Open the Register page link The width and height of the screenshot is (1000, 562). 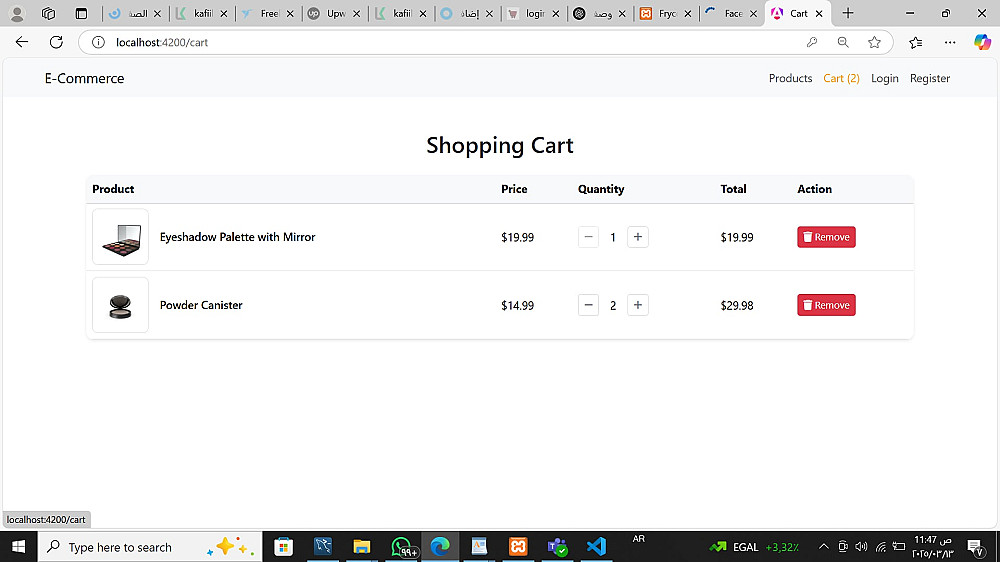click(x=930, y=78)
